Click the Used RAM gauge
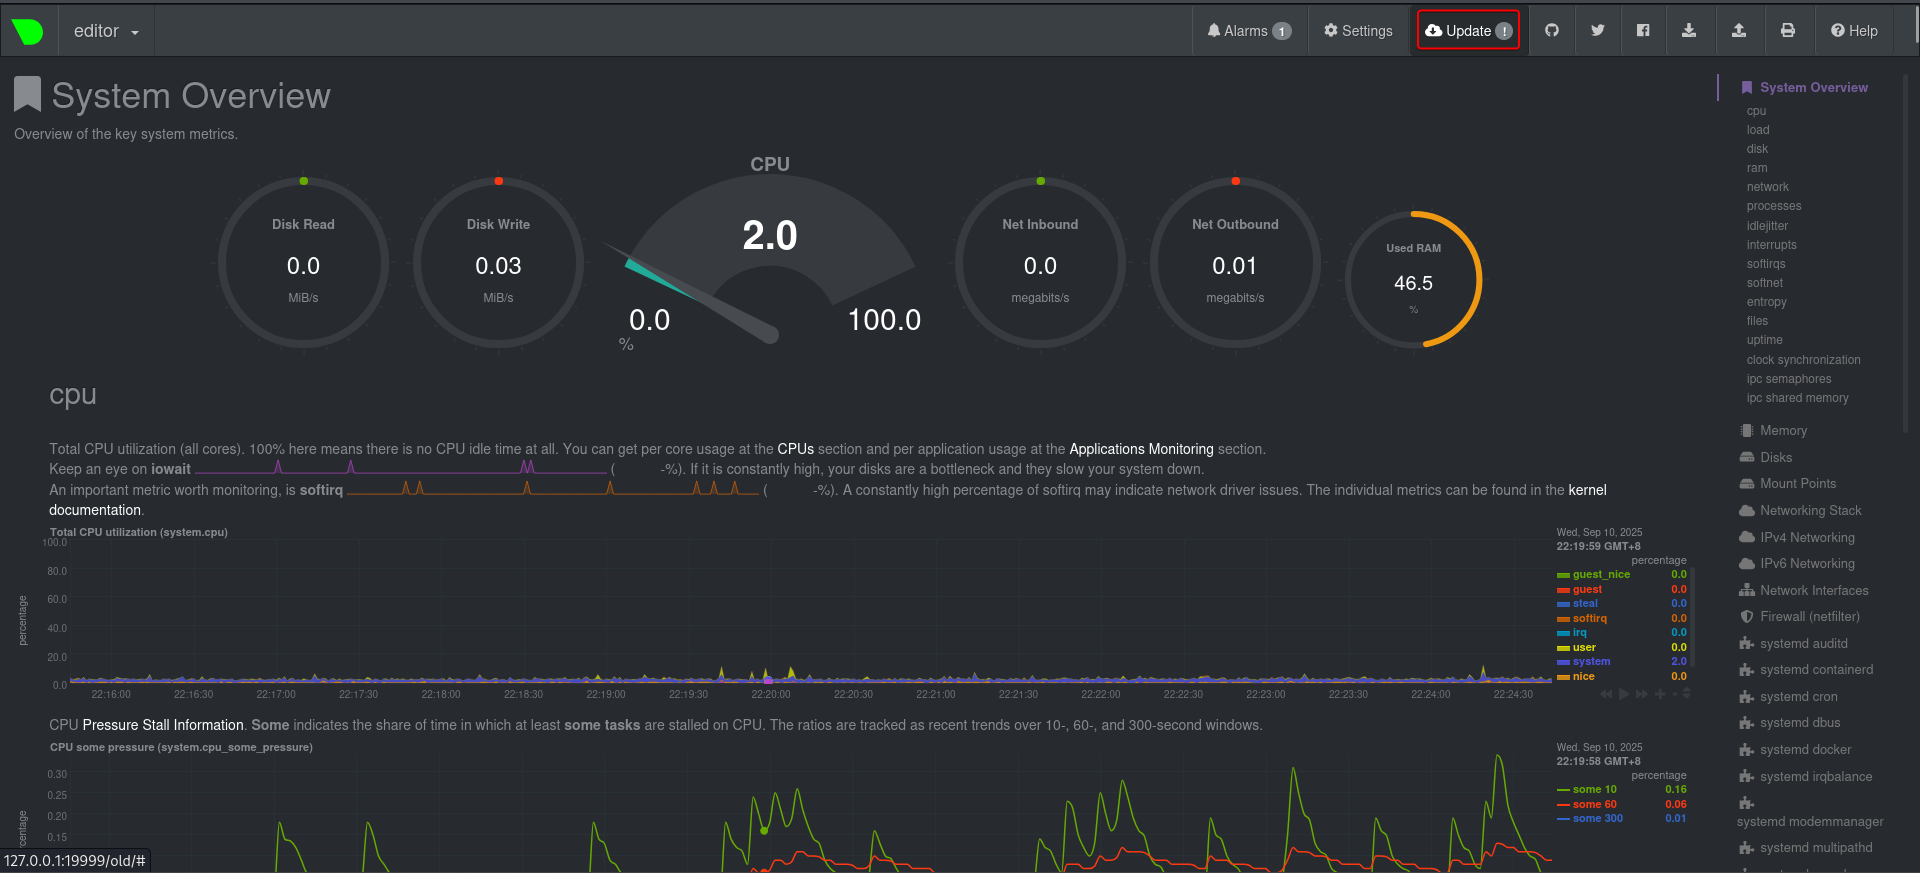1920x873 pixels. 1413,280
